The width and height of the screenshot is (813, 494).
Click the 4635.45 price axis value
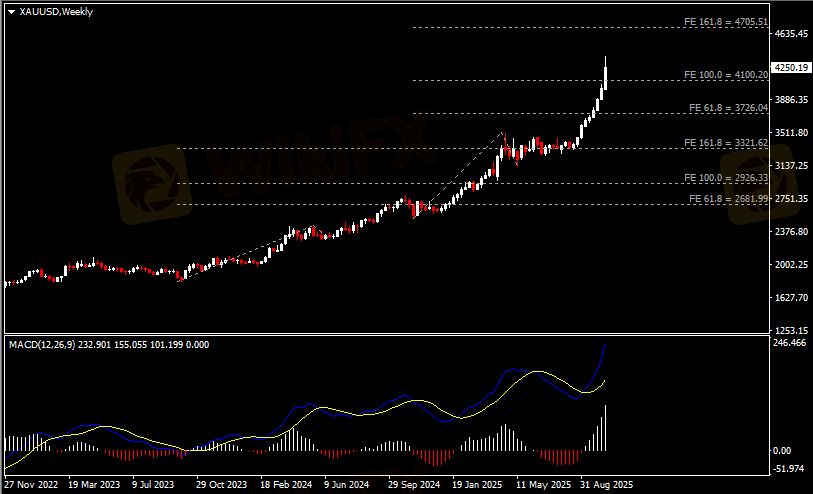coord(791,34)
